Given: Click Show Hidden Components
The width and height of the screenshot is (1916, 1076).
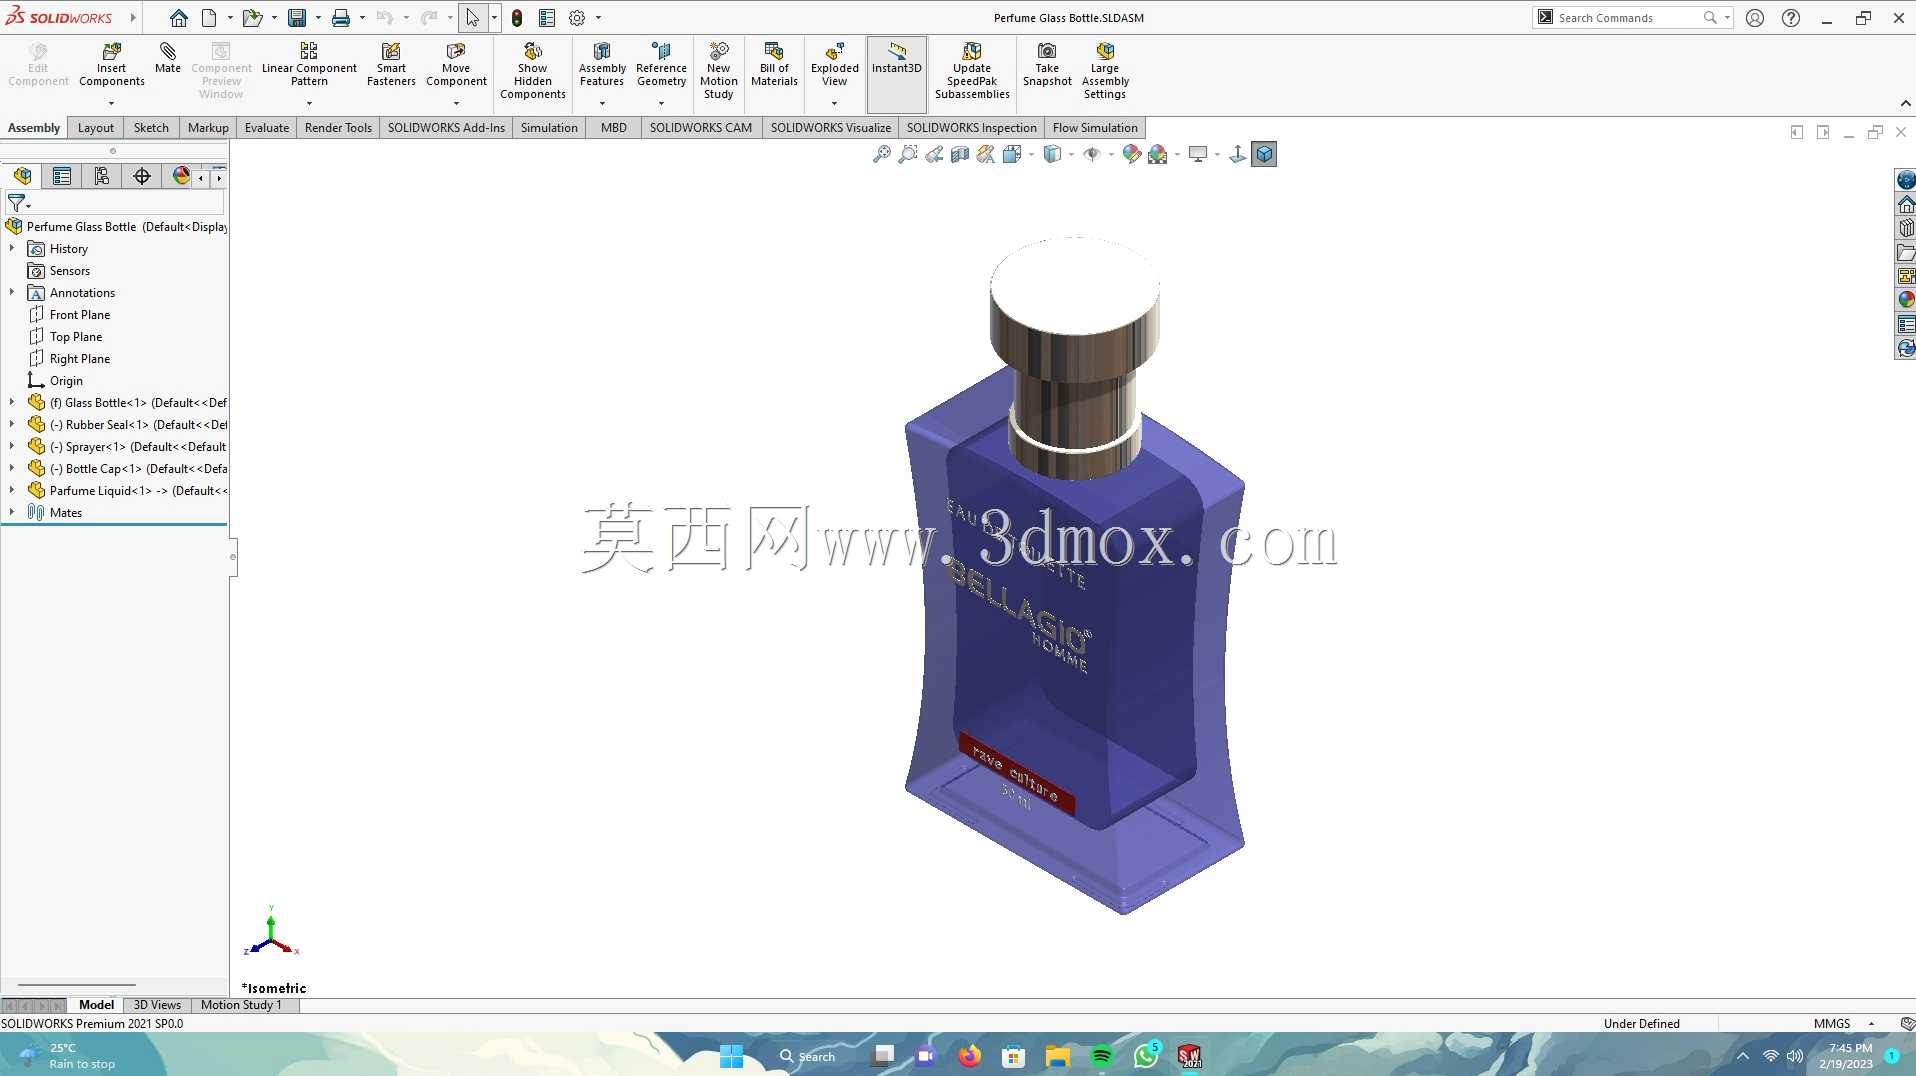Looking at the screenshot, I should 533,71.
